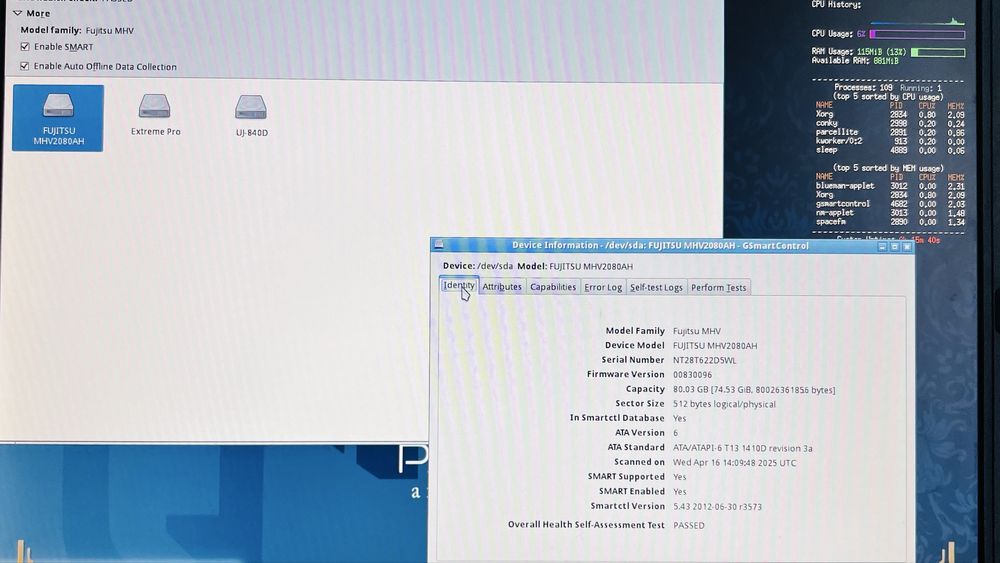Minimize the Device Information window
The image size is (1000, 563).
pyautogui.click(x=883, y=246)
